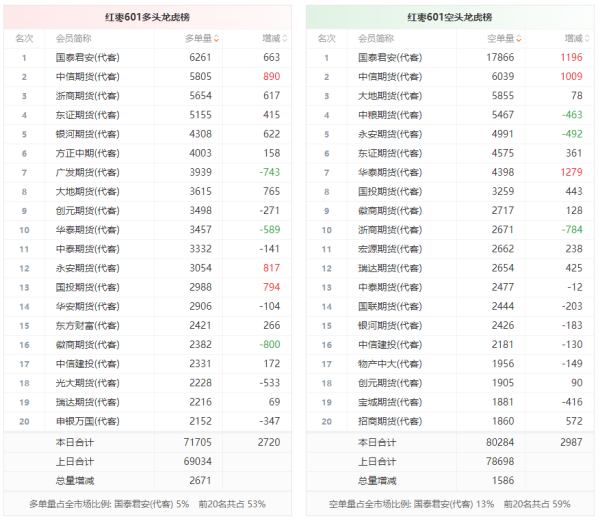Viewport: 600px width, 521px height.
Task: Select 浙商期货(代客) in short table
Action: click(390, 230)
